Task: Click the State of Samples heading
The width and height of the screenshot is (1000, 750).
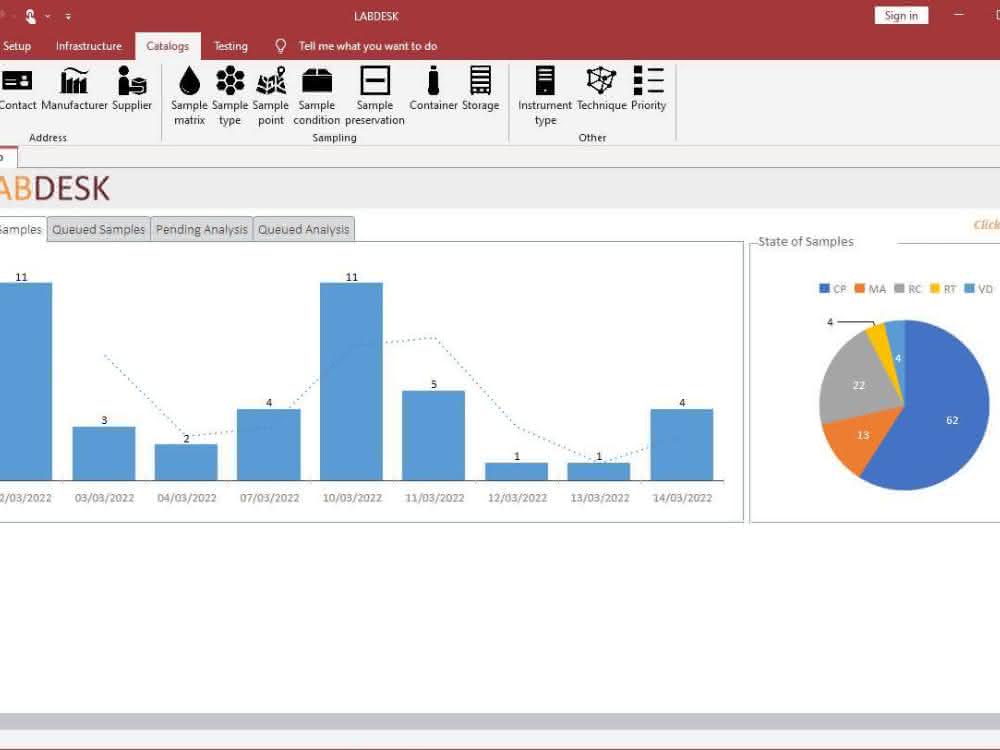Action: tap(805, 242)
